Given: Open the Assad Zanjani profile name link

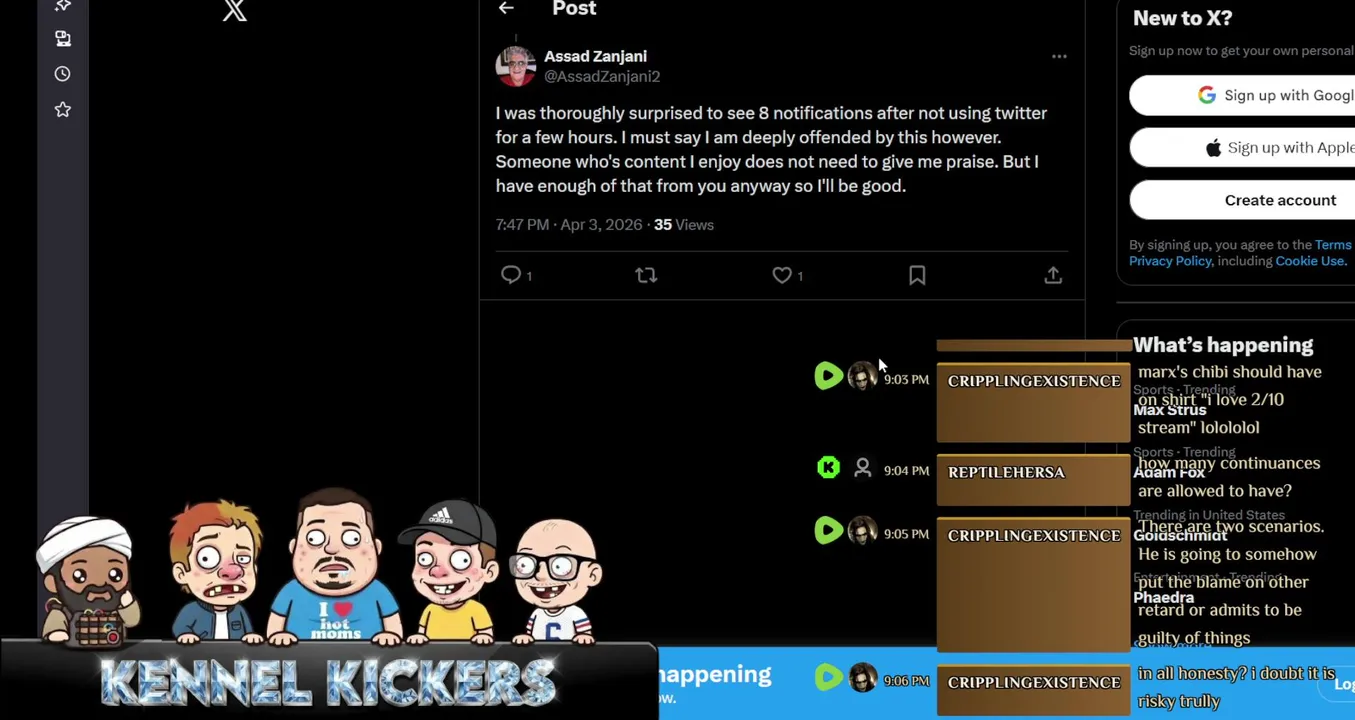Looking at the screenshot, I should (595, 56).
